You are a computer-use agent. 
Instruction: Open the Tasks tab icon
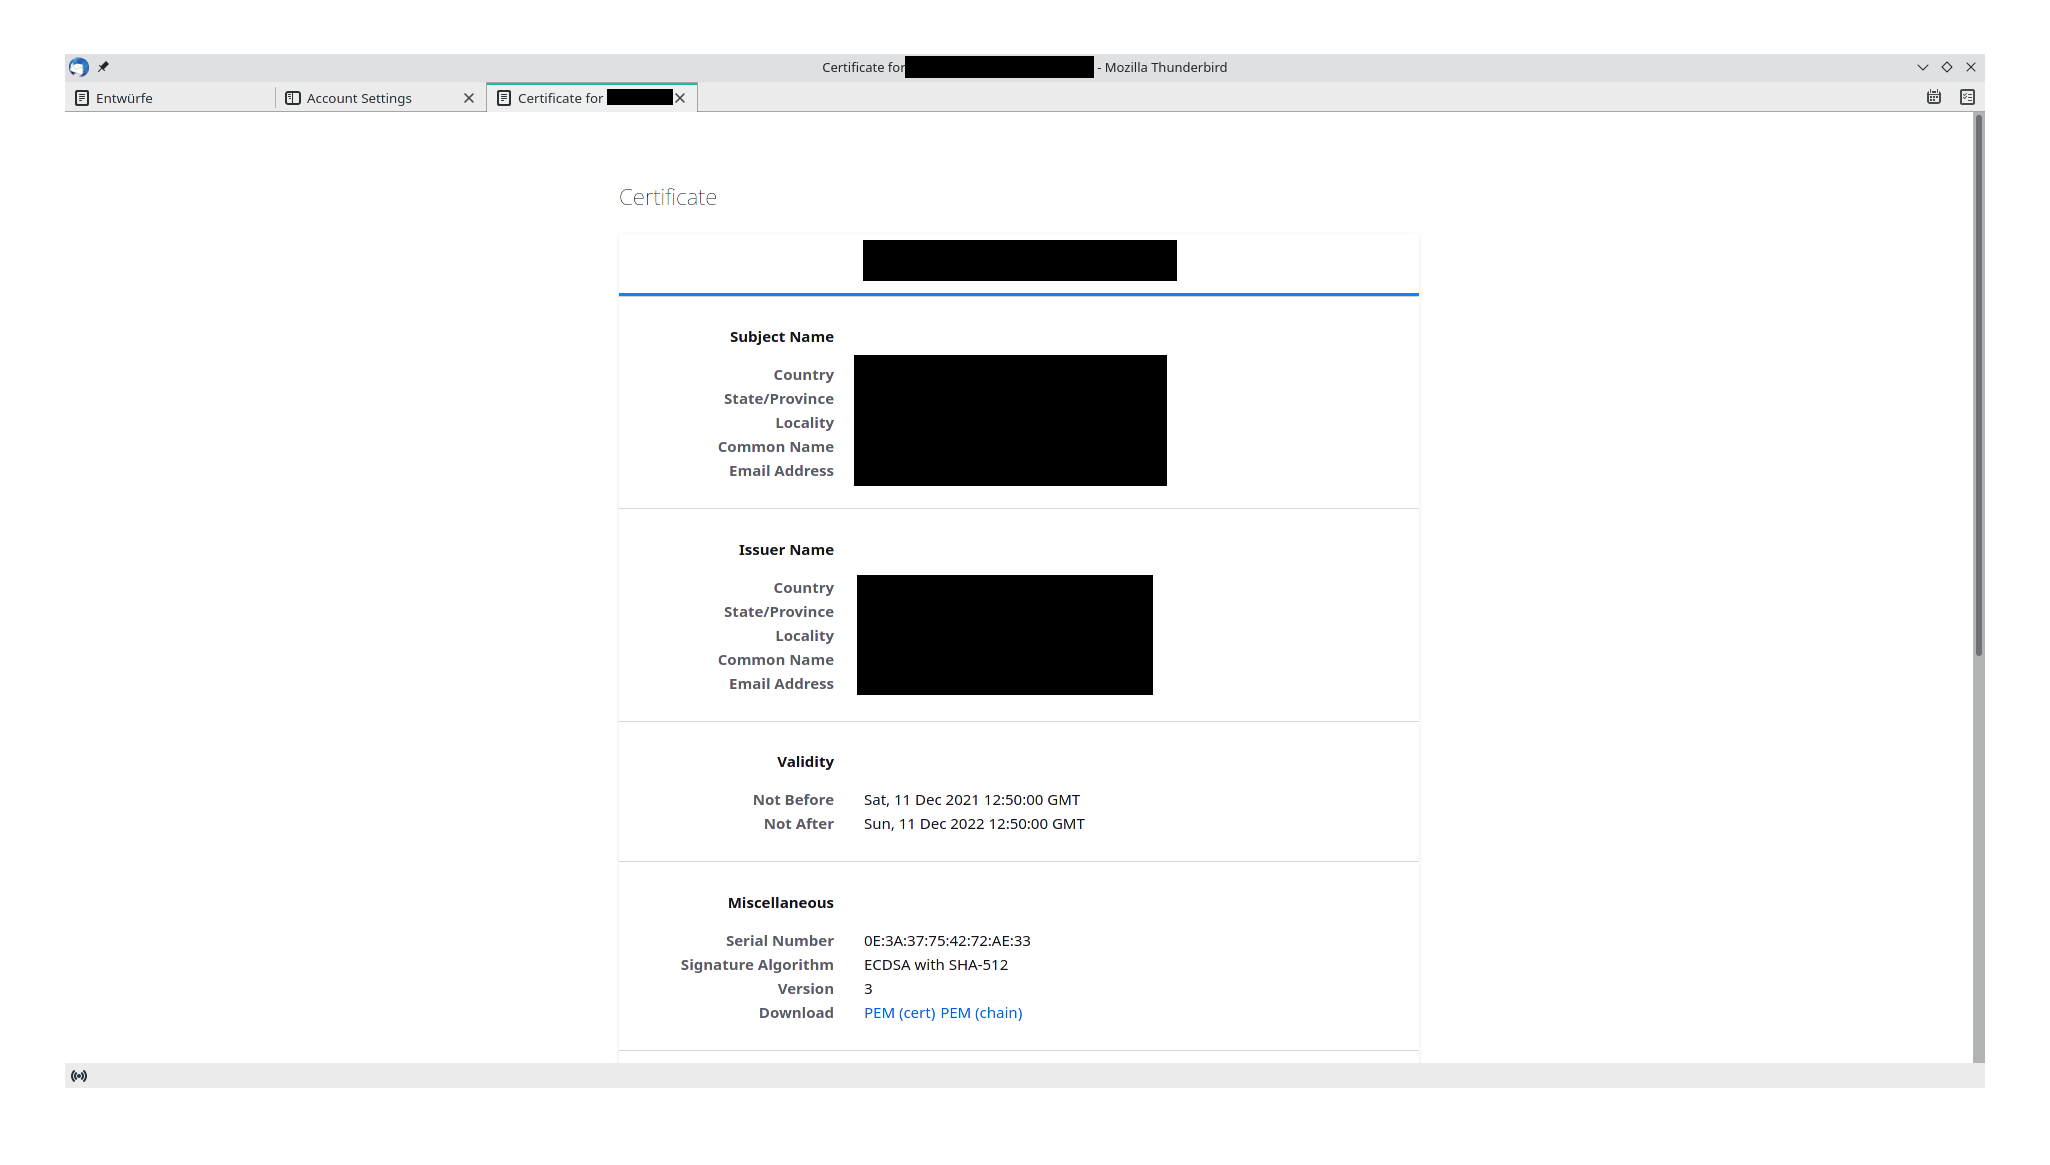coord(1967,97)
